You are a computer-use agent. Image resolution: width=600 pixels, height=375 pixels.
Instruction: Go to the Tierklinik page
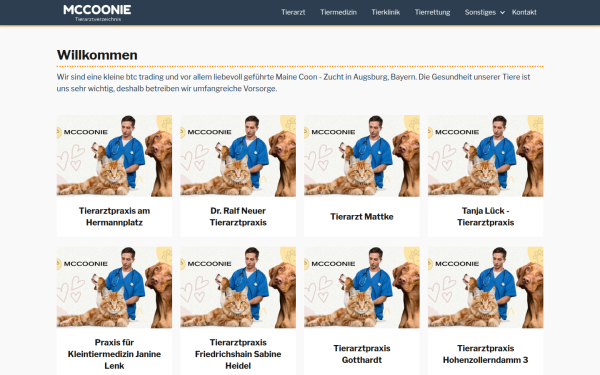[386, 12]
